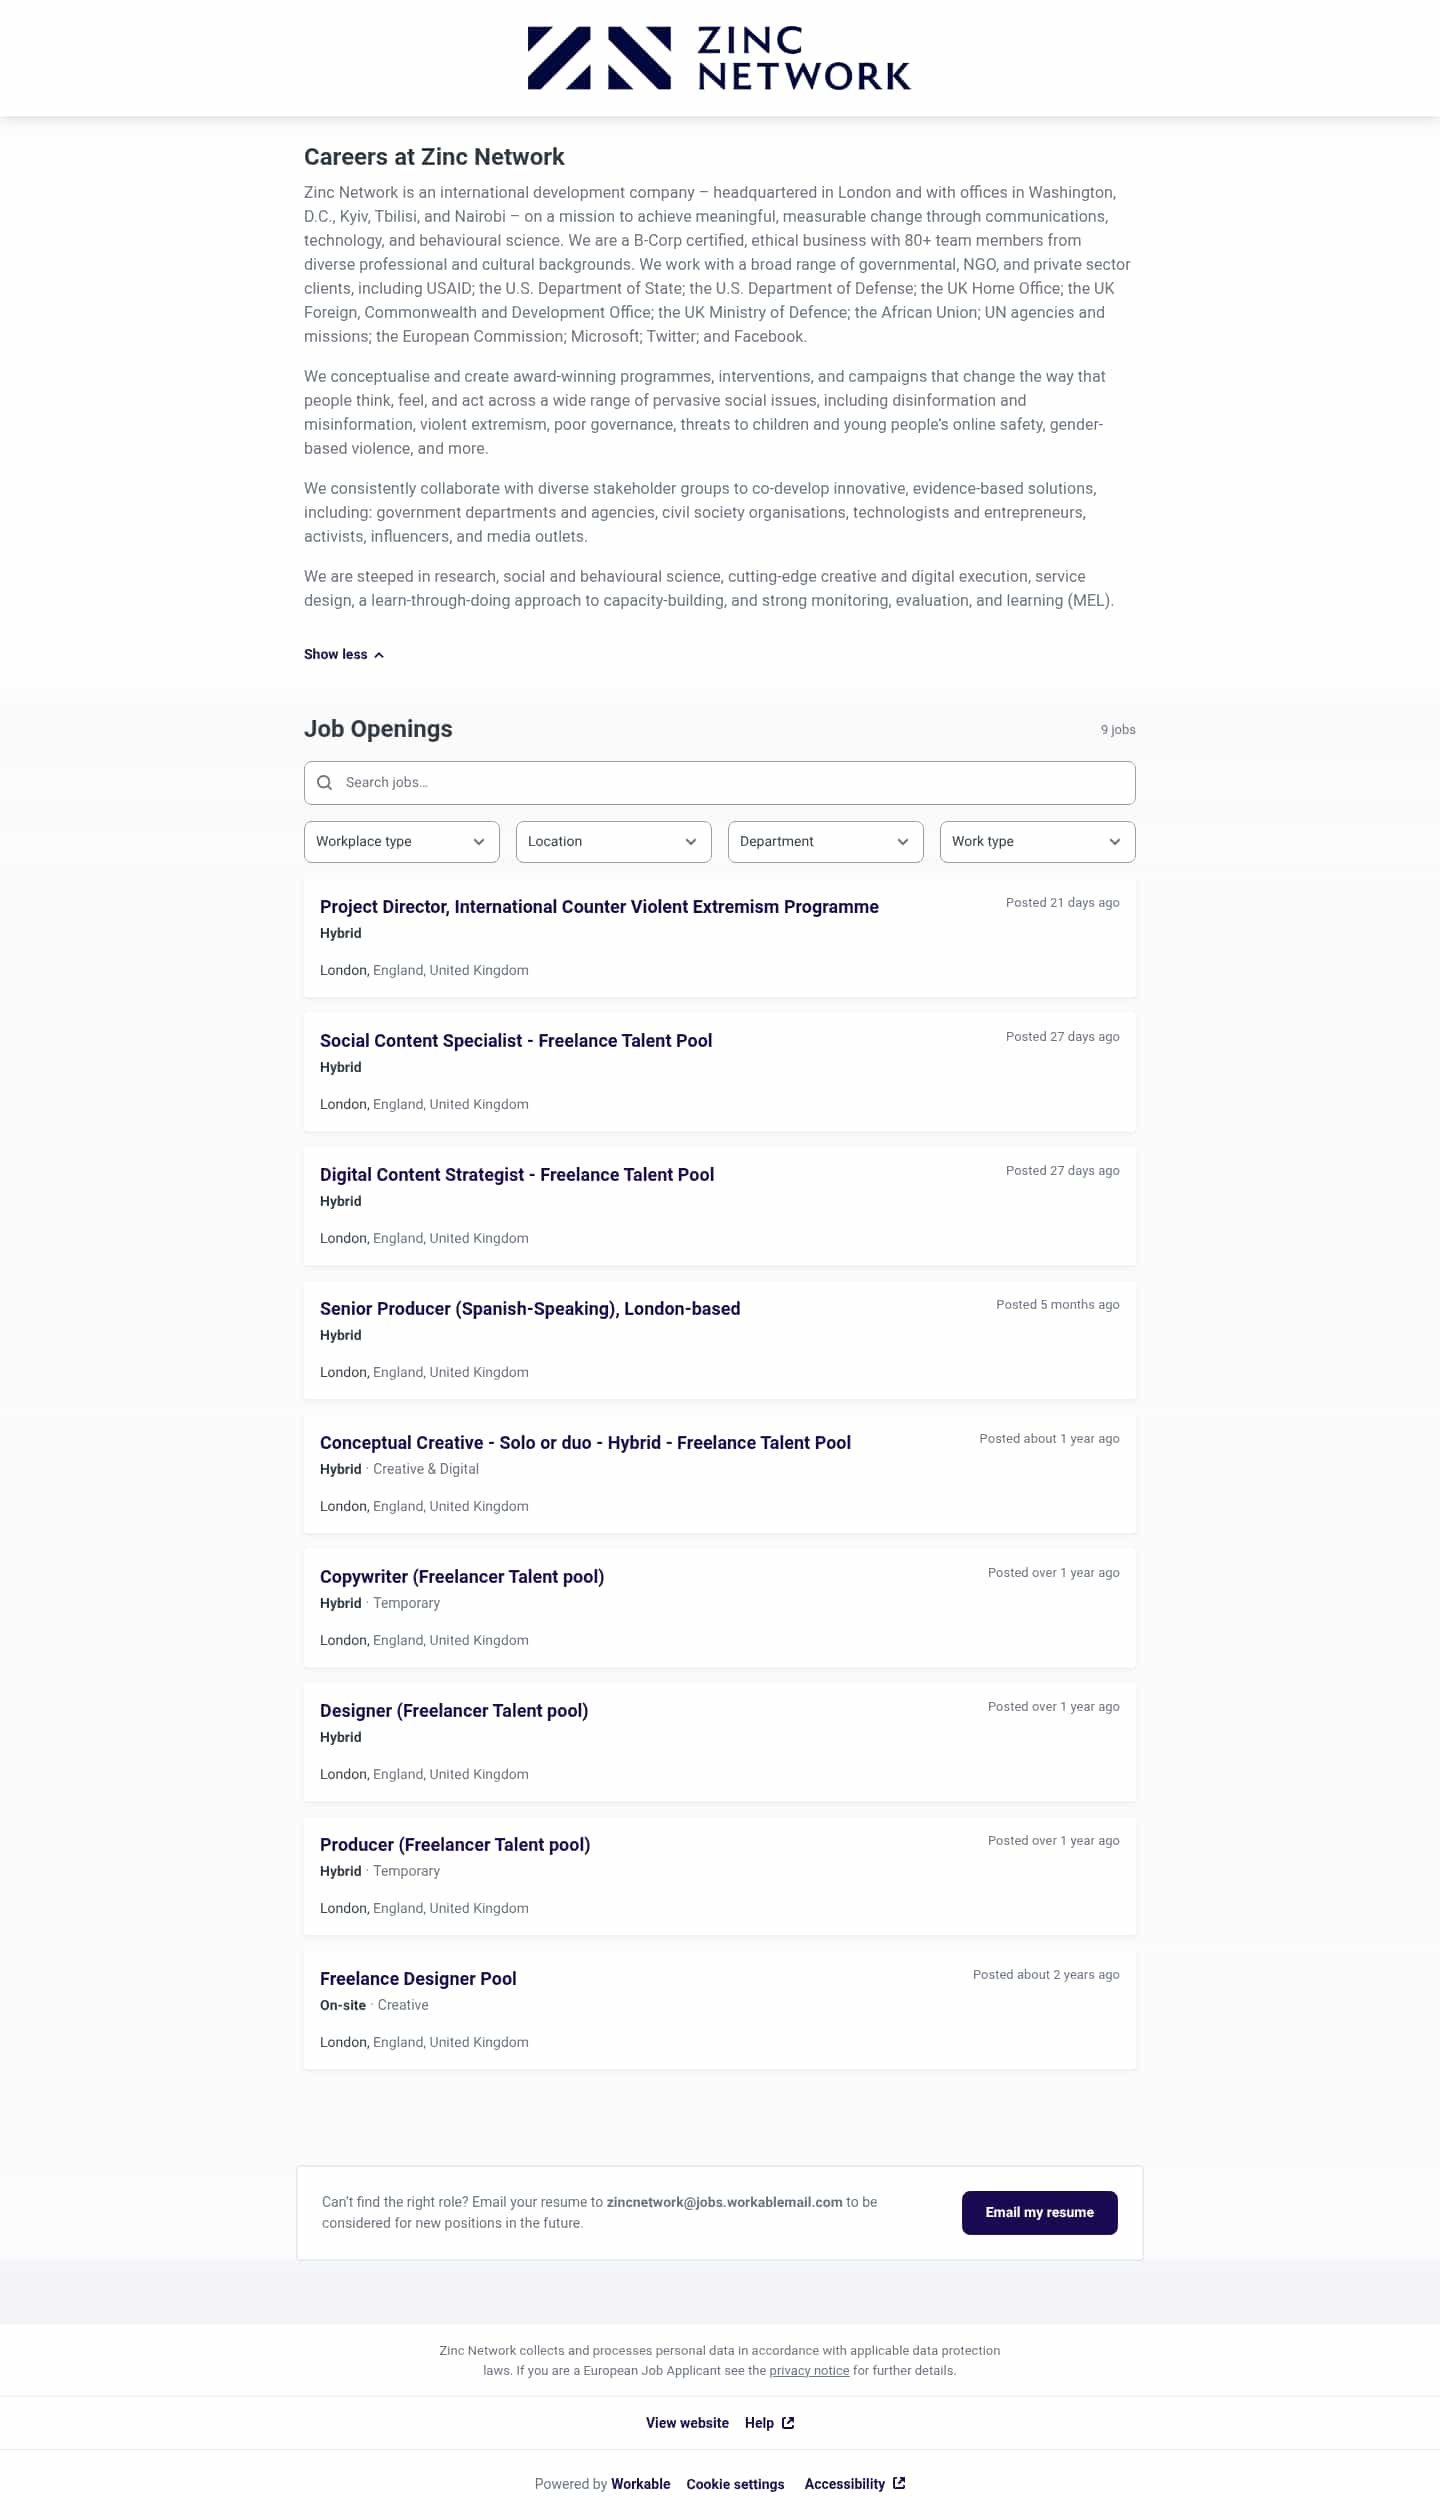This screenshot has height=2519, width=1440.
Task: Expand the Department filter dropdown
Action: (825, 842)
